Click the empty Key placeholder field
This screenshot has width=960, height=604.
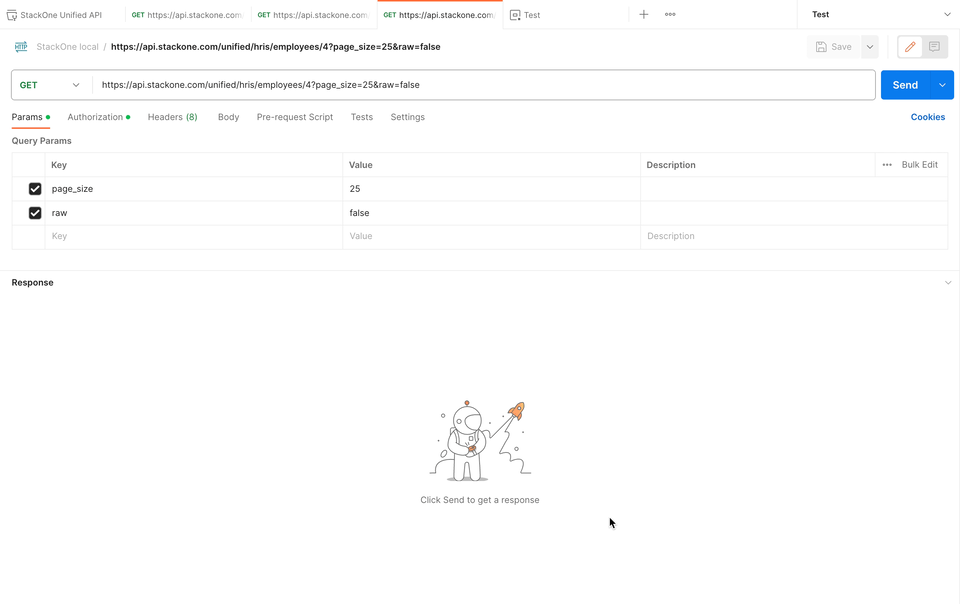tap(193, 236)
